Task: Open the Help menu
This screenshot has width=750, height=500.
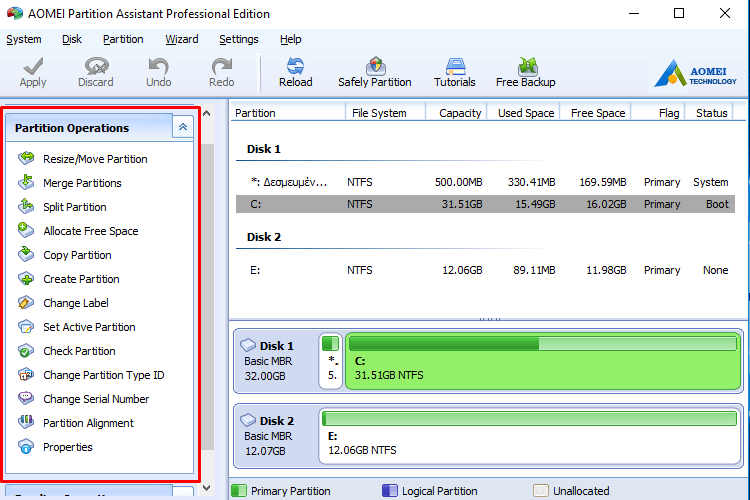Action: click(290, 39)
